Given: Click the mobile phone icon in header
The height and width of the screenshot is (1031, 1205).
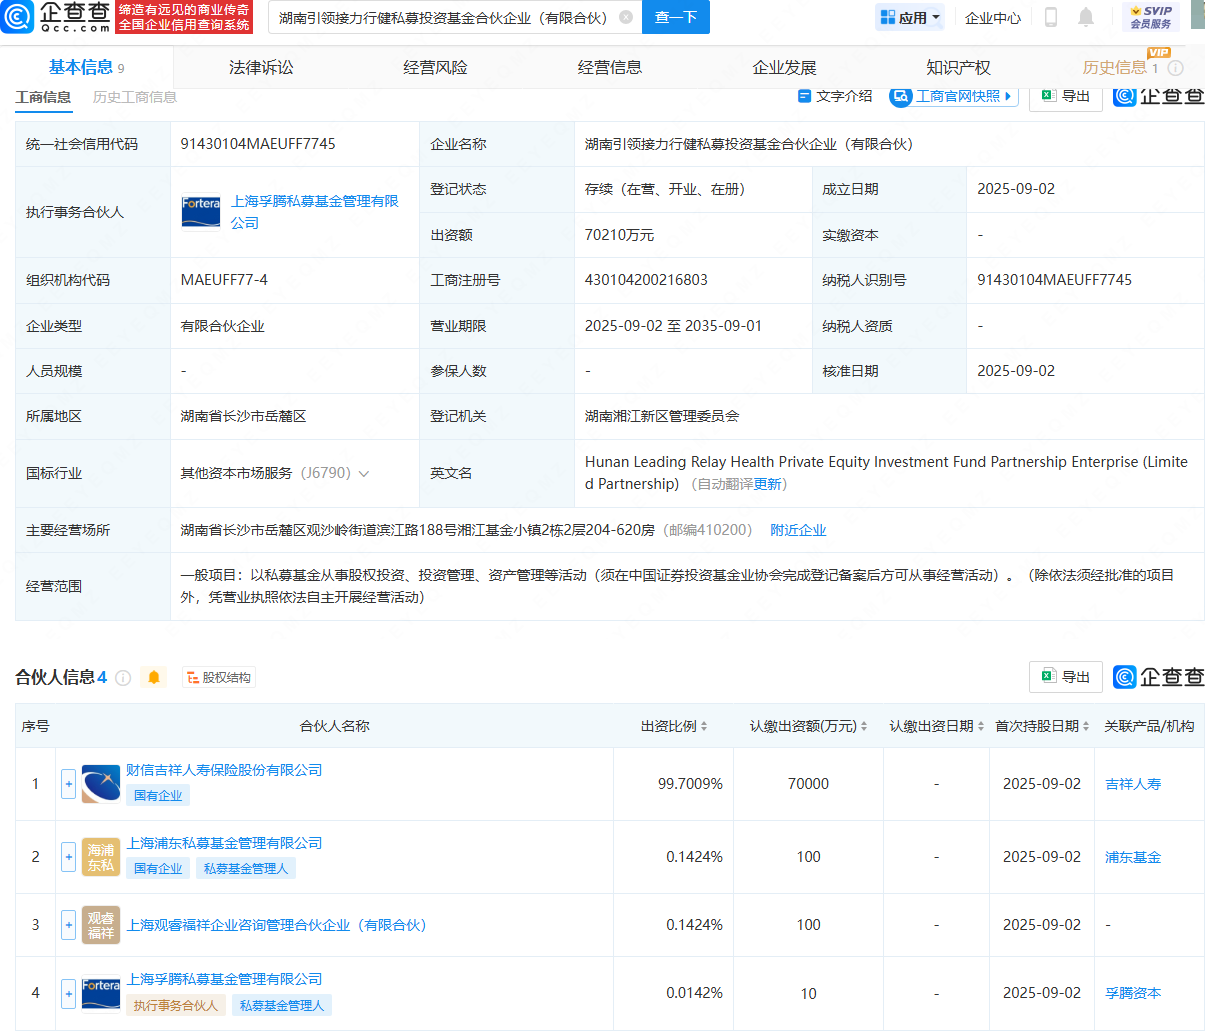Looking at the screenshot, I should pyautogui.click(x=1050, y=17).
